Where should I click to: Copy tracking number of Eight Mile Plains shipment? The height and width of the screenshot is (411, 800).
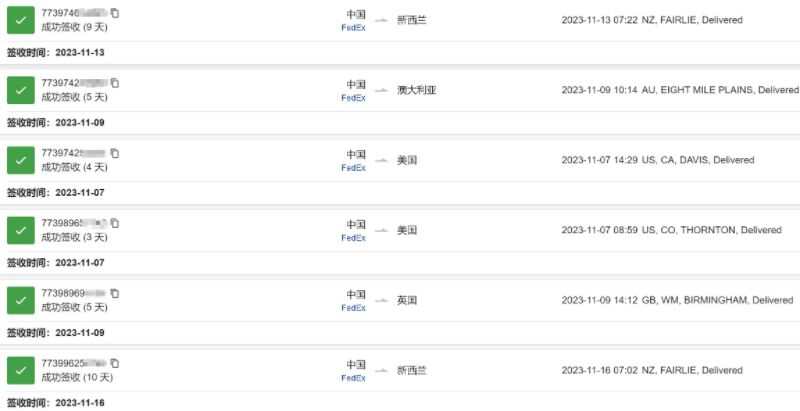115,83
